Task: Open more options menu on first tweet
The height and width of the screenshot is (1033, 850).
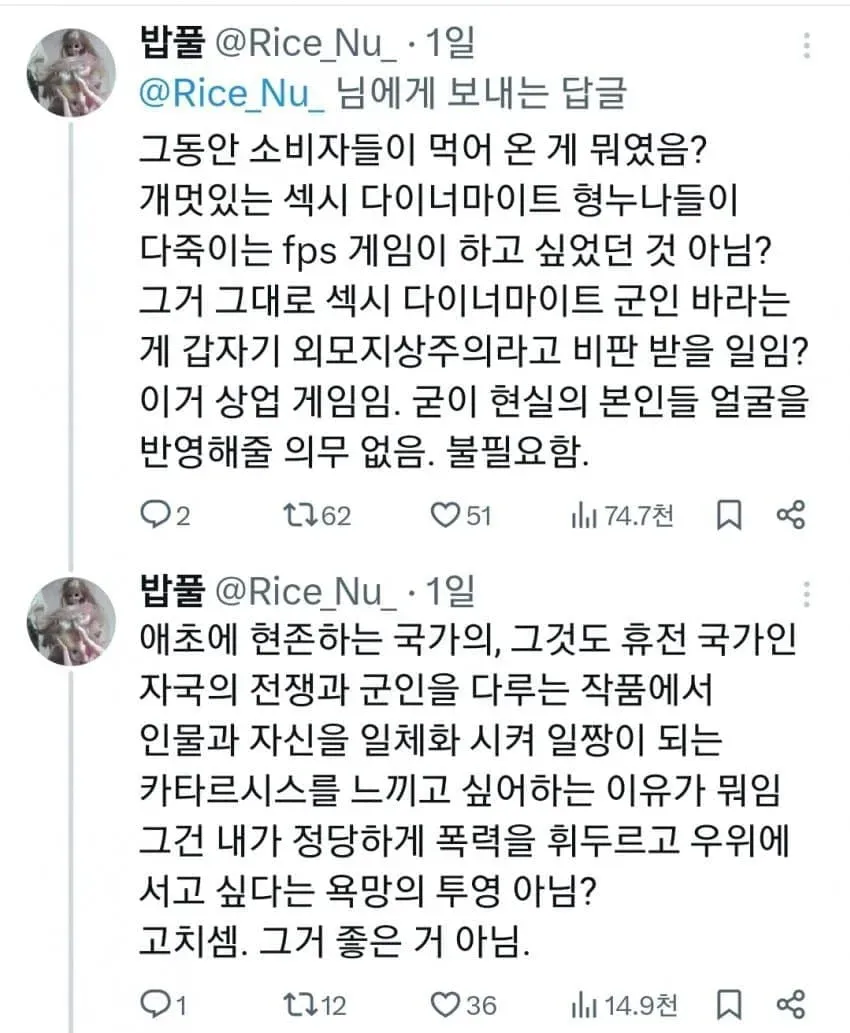Action: (x=807, y=45)
